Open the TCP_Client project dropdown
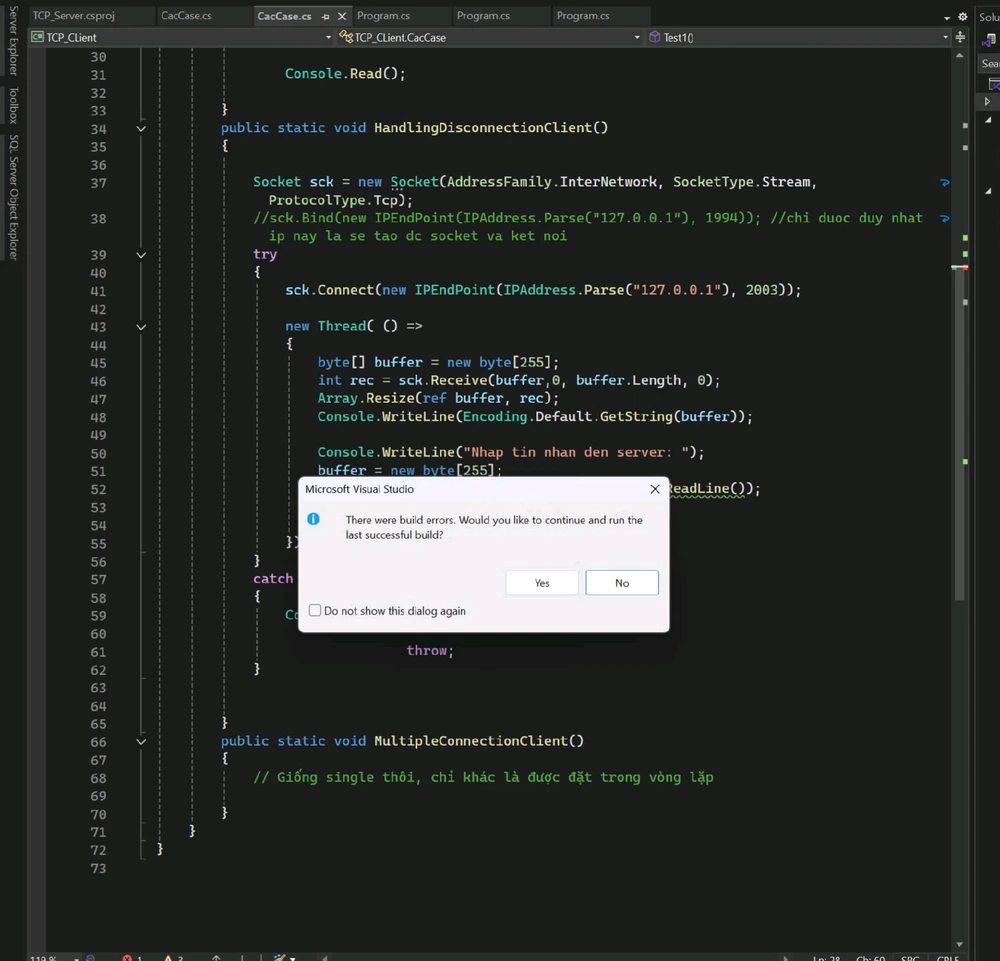1000x961 pixels. pyautogui.click(x=328, y=37)
